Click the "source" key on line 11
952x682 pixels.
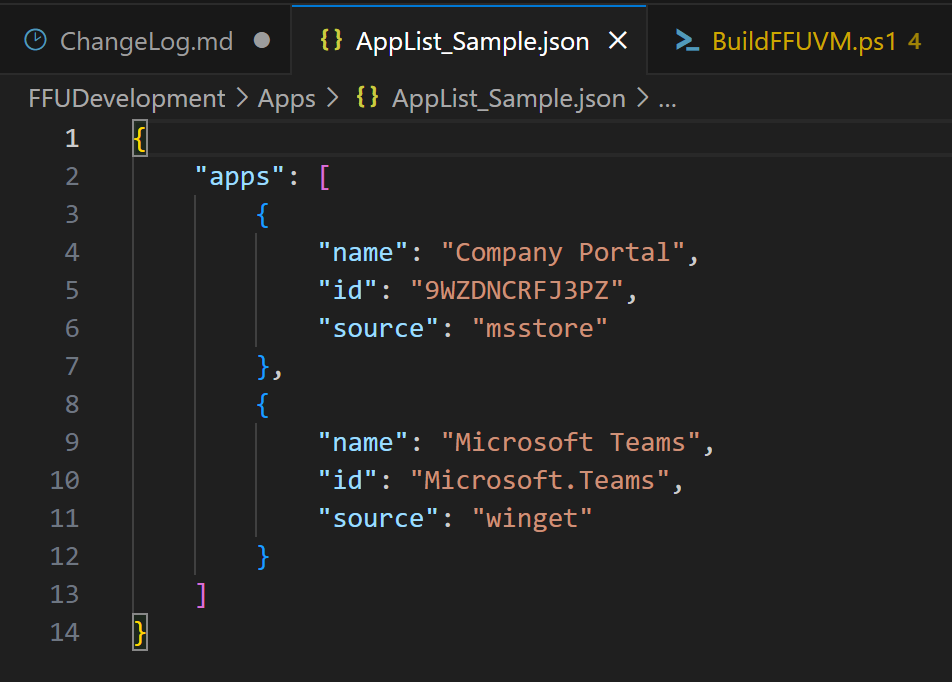pyautogui.click(x=378, y=519)
